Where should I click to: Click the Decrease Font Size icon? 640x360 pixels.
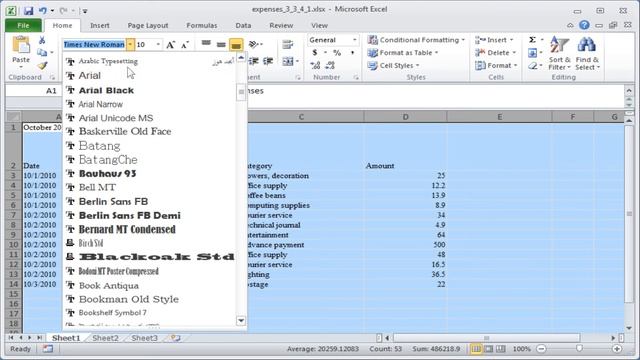pyautogui.click(x=185, y=44)
